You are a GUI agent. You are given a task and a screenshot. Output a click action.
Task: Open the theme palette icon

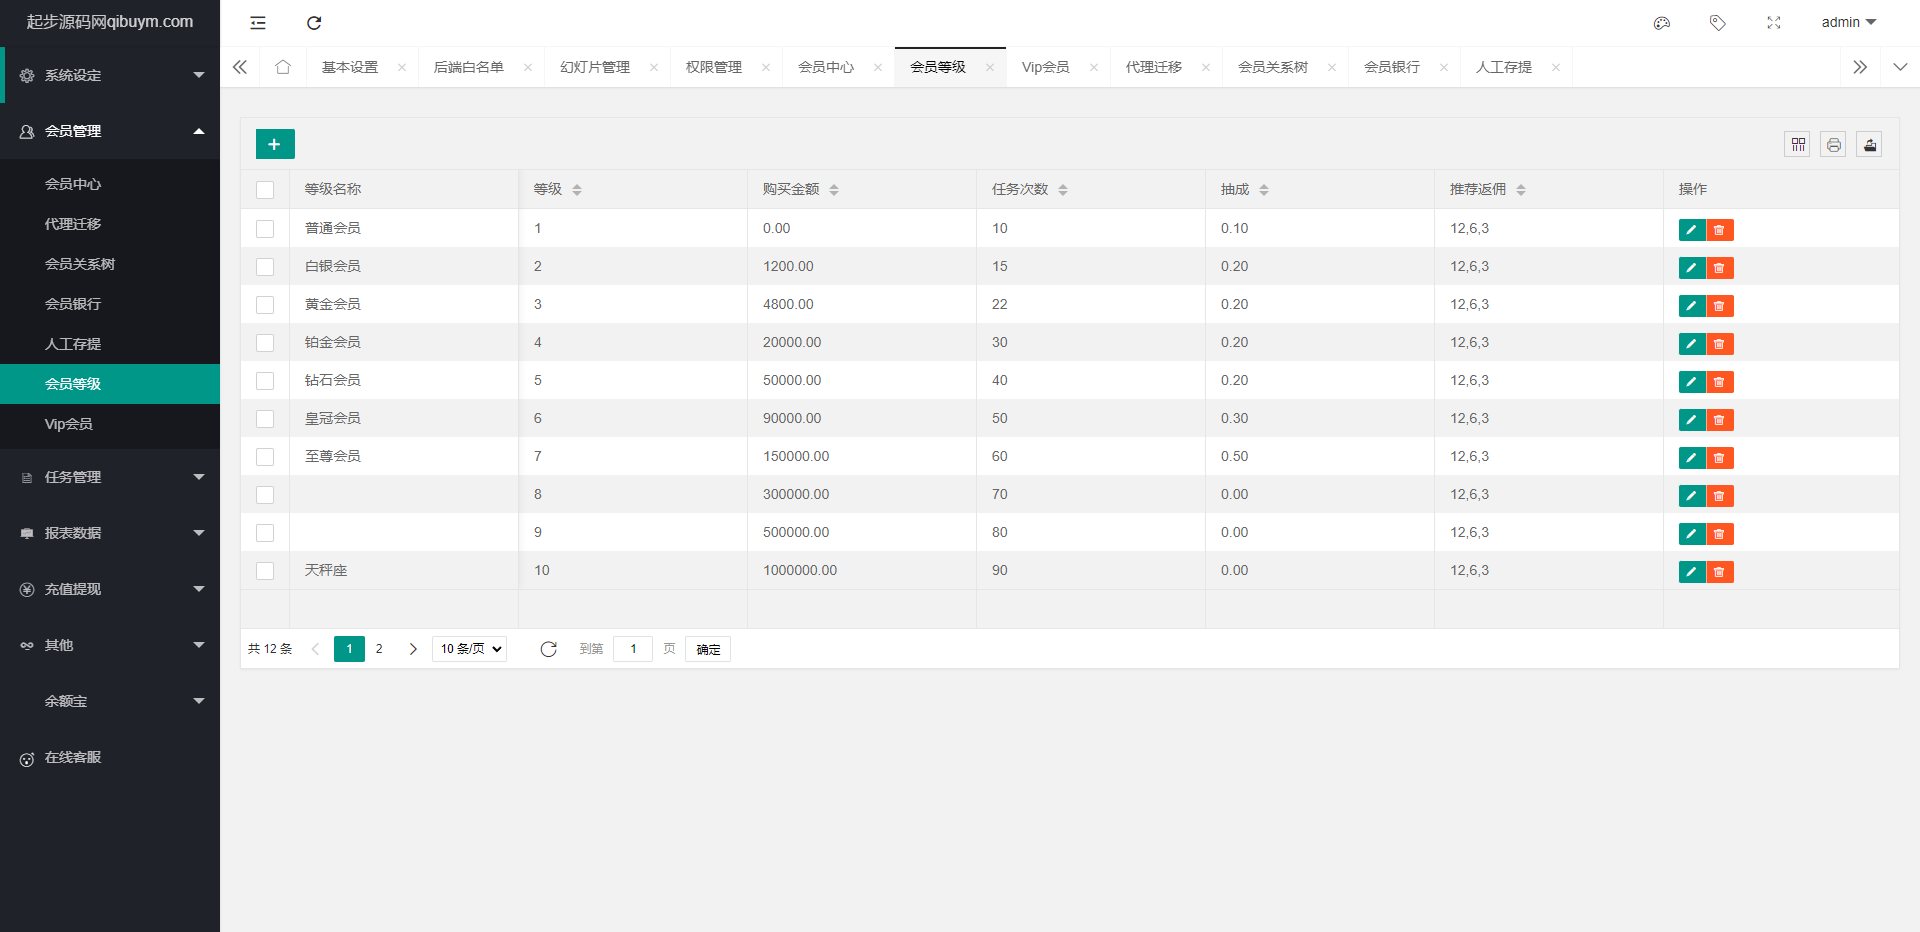coord(1661,23)
